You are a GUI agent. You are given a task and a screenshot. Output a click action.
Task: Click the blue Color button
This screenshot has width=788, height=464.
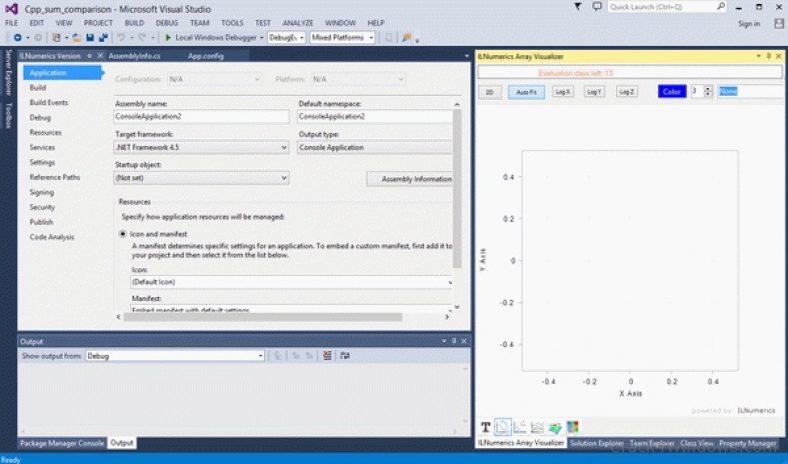(x=672, y=91)
